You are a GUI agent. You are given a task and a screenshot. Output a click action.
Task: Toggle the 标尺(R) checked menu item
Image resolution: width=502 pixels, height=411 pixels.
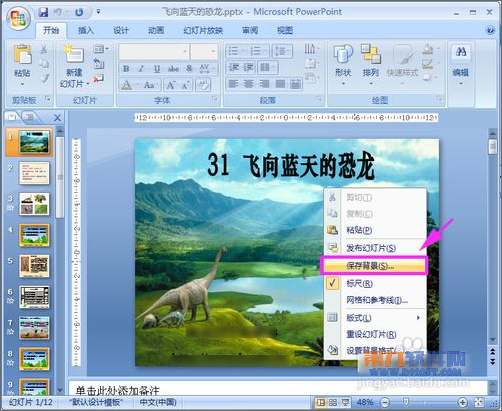[375, 284]
